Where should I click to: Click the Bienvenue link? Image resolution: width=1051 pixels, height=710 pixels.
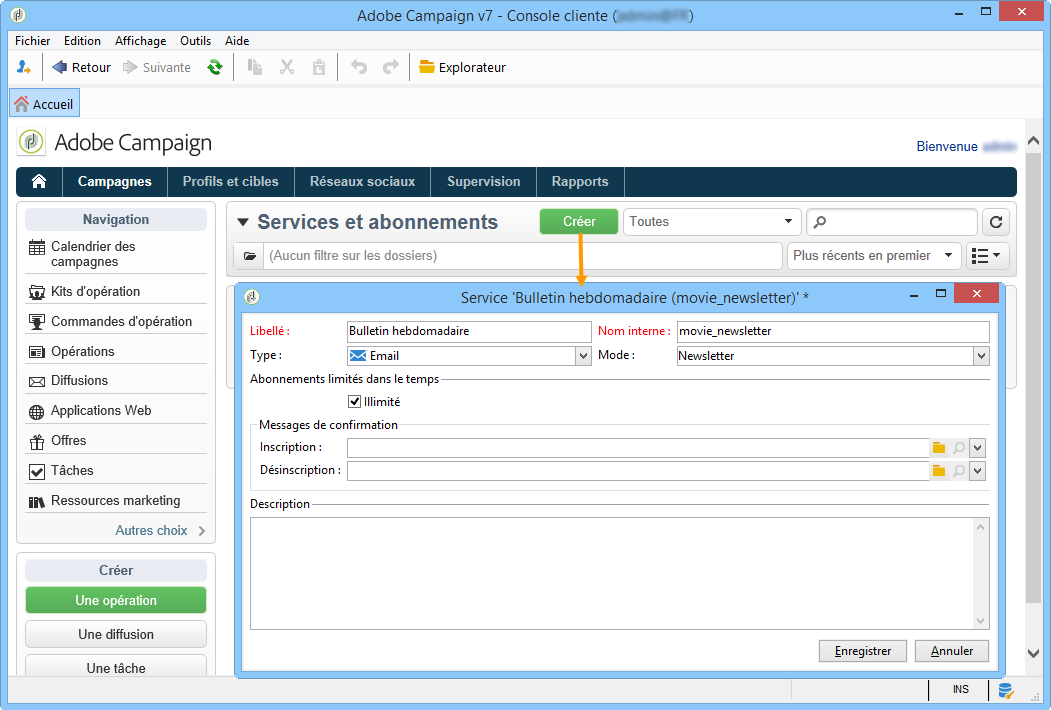click(x=947, y=146)
